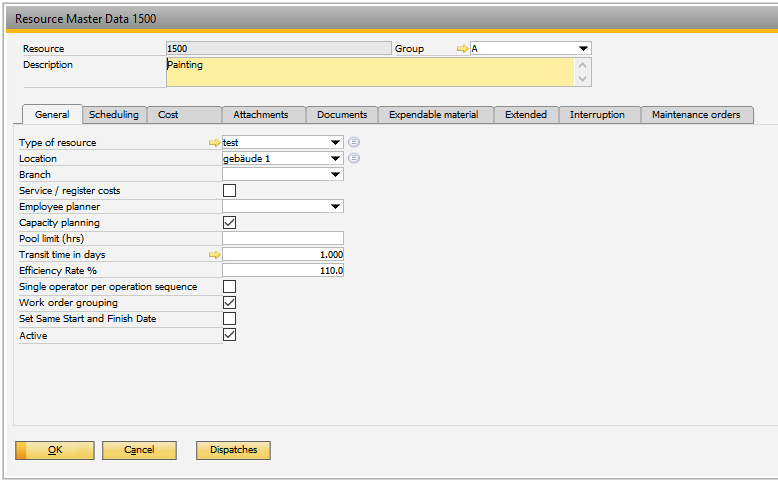Open Employee planner dropdown
This screenshot has height=482, width=778.
[335, 207]
